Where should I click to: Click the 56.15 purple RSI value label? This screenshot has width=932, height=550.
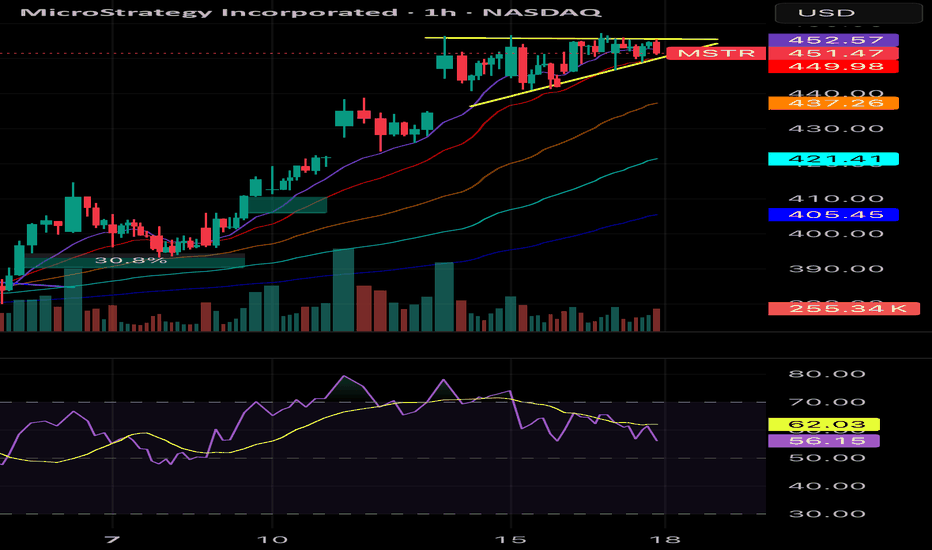click(x=824, y=441)
